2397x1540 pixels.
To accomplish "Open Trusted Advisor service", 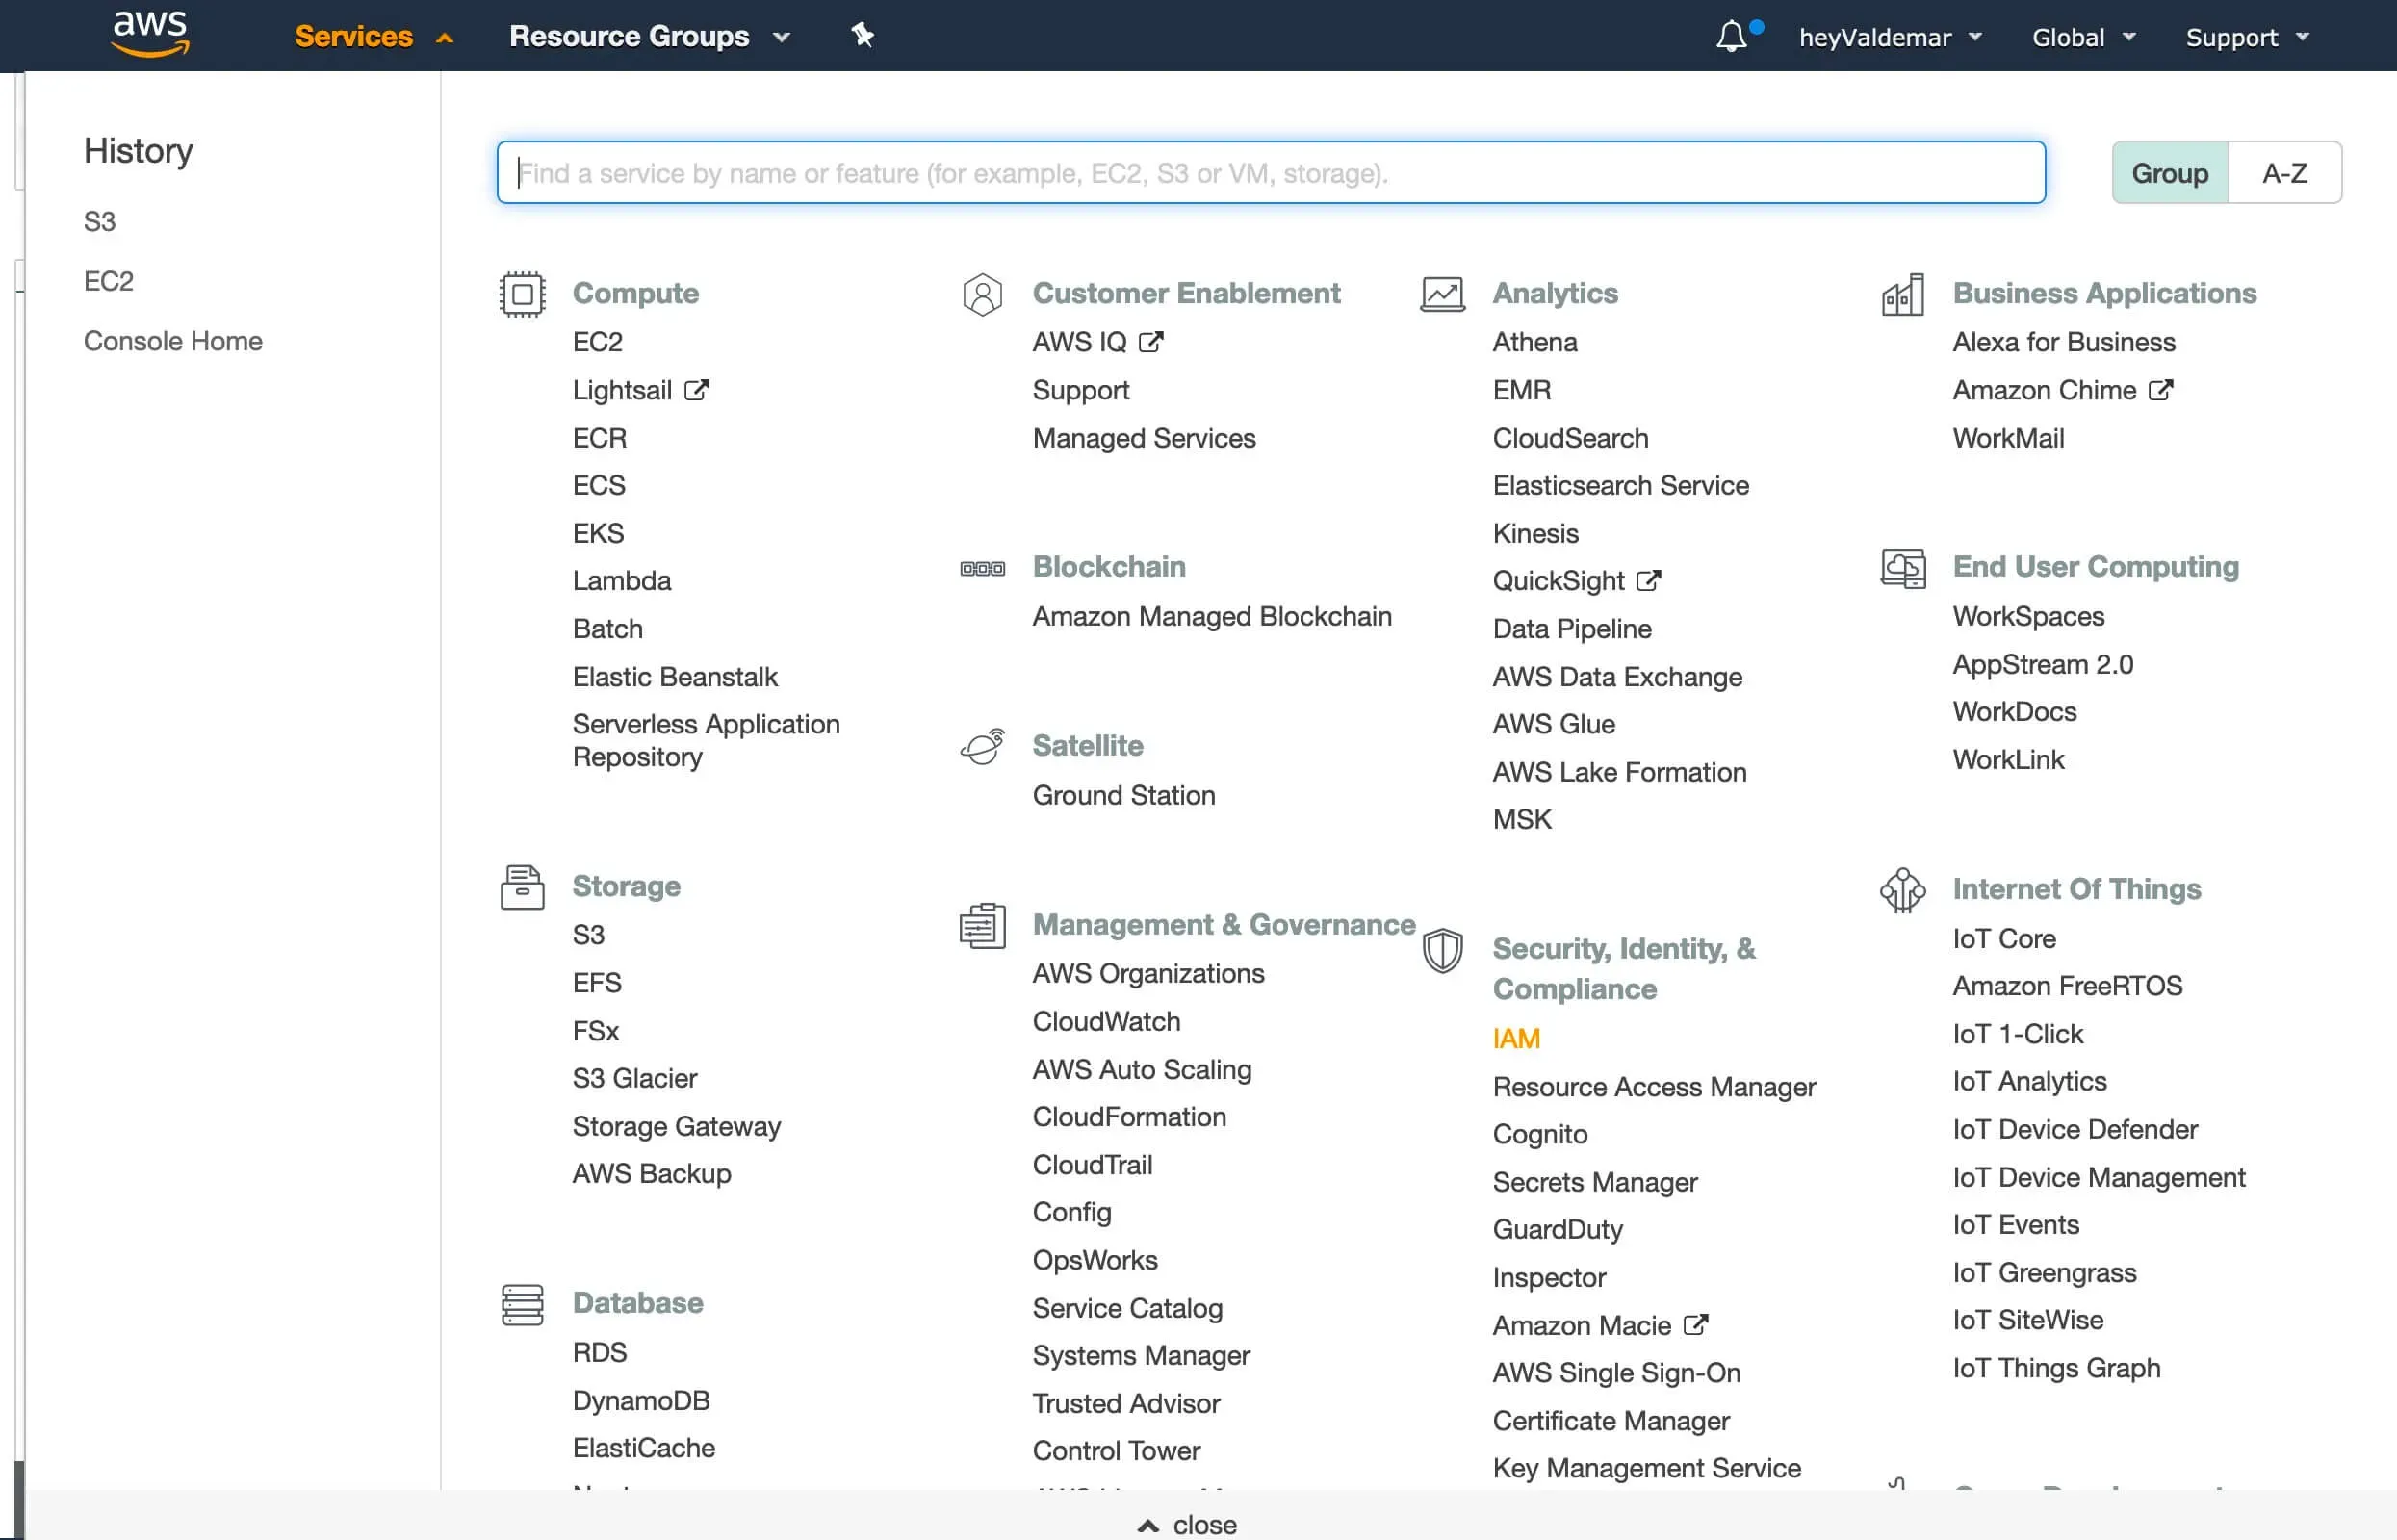I will 1126,1404.
